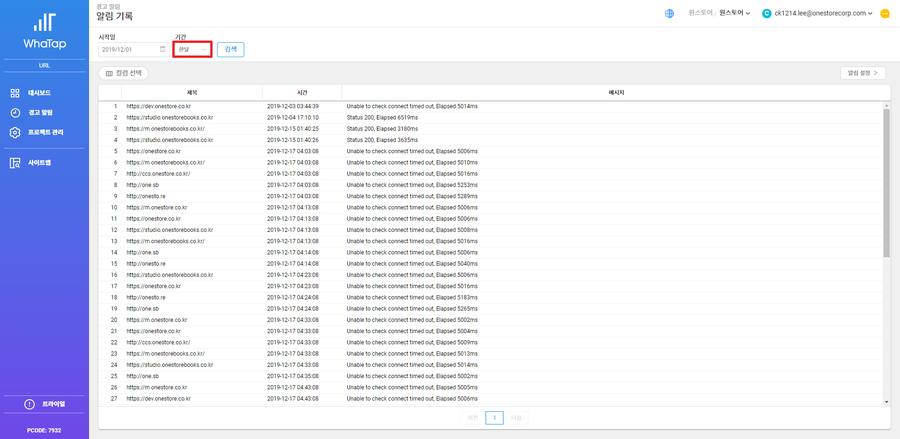Open the 대시보드 dashboard icon
This screenshot has width=900, height=439.
click(15, 93)
